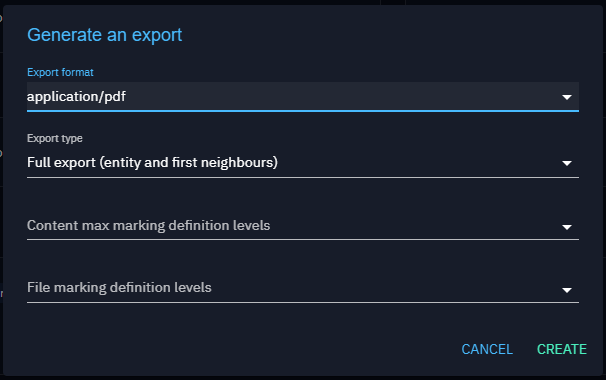The image size is (606, 380).
Task: Click the blue underline of the Export format field
Action: click(303, 111)
